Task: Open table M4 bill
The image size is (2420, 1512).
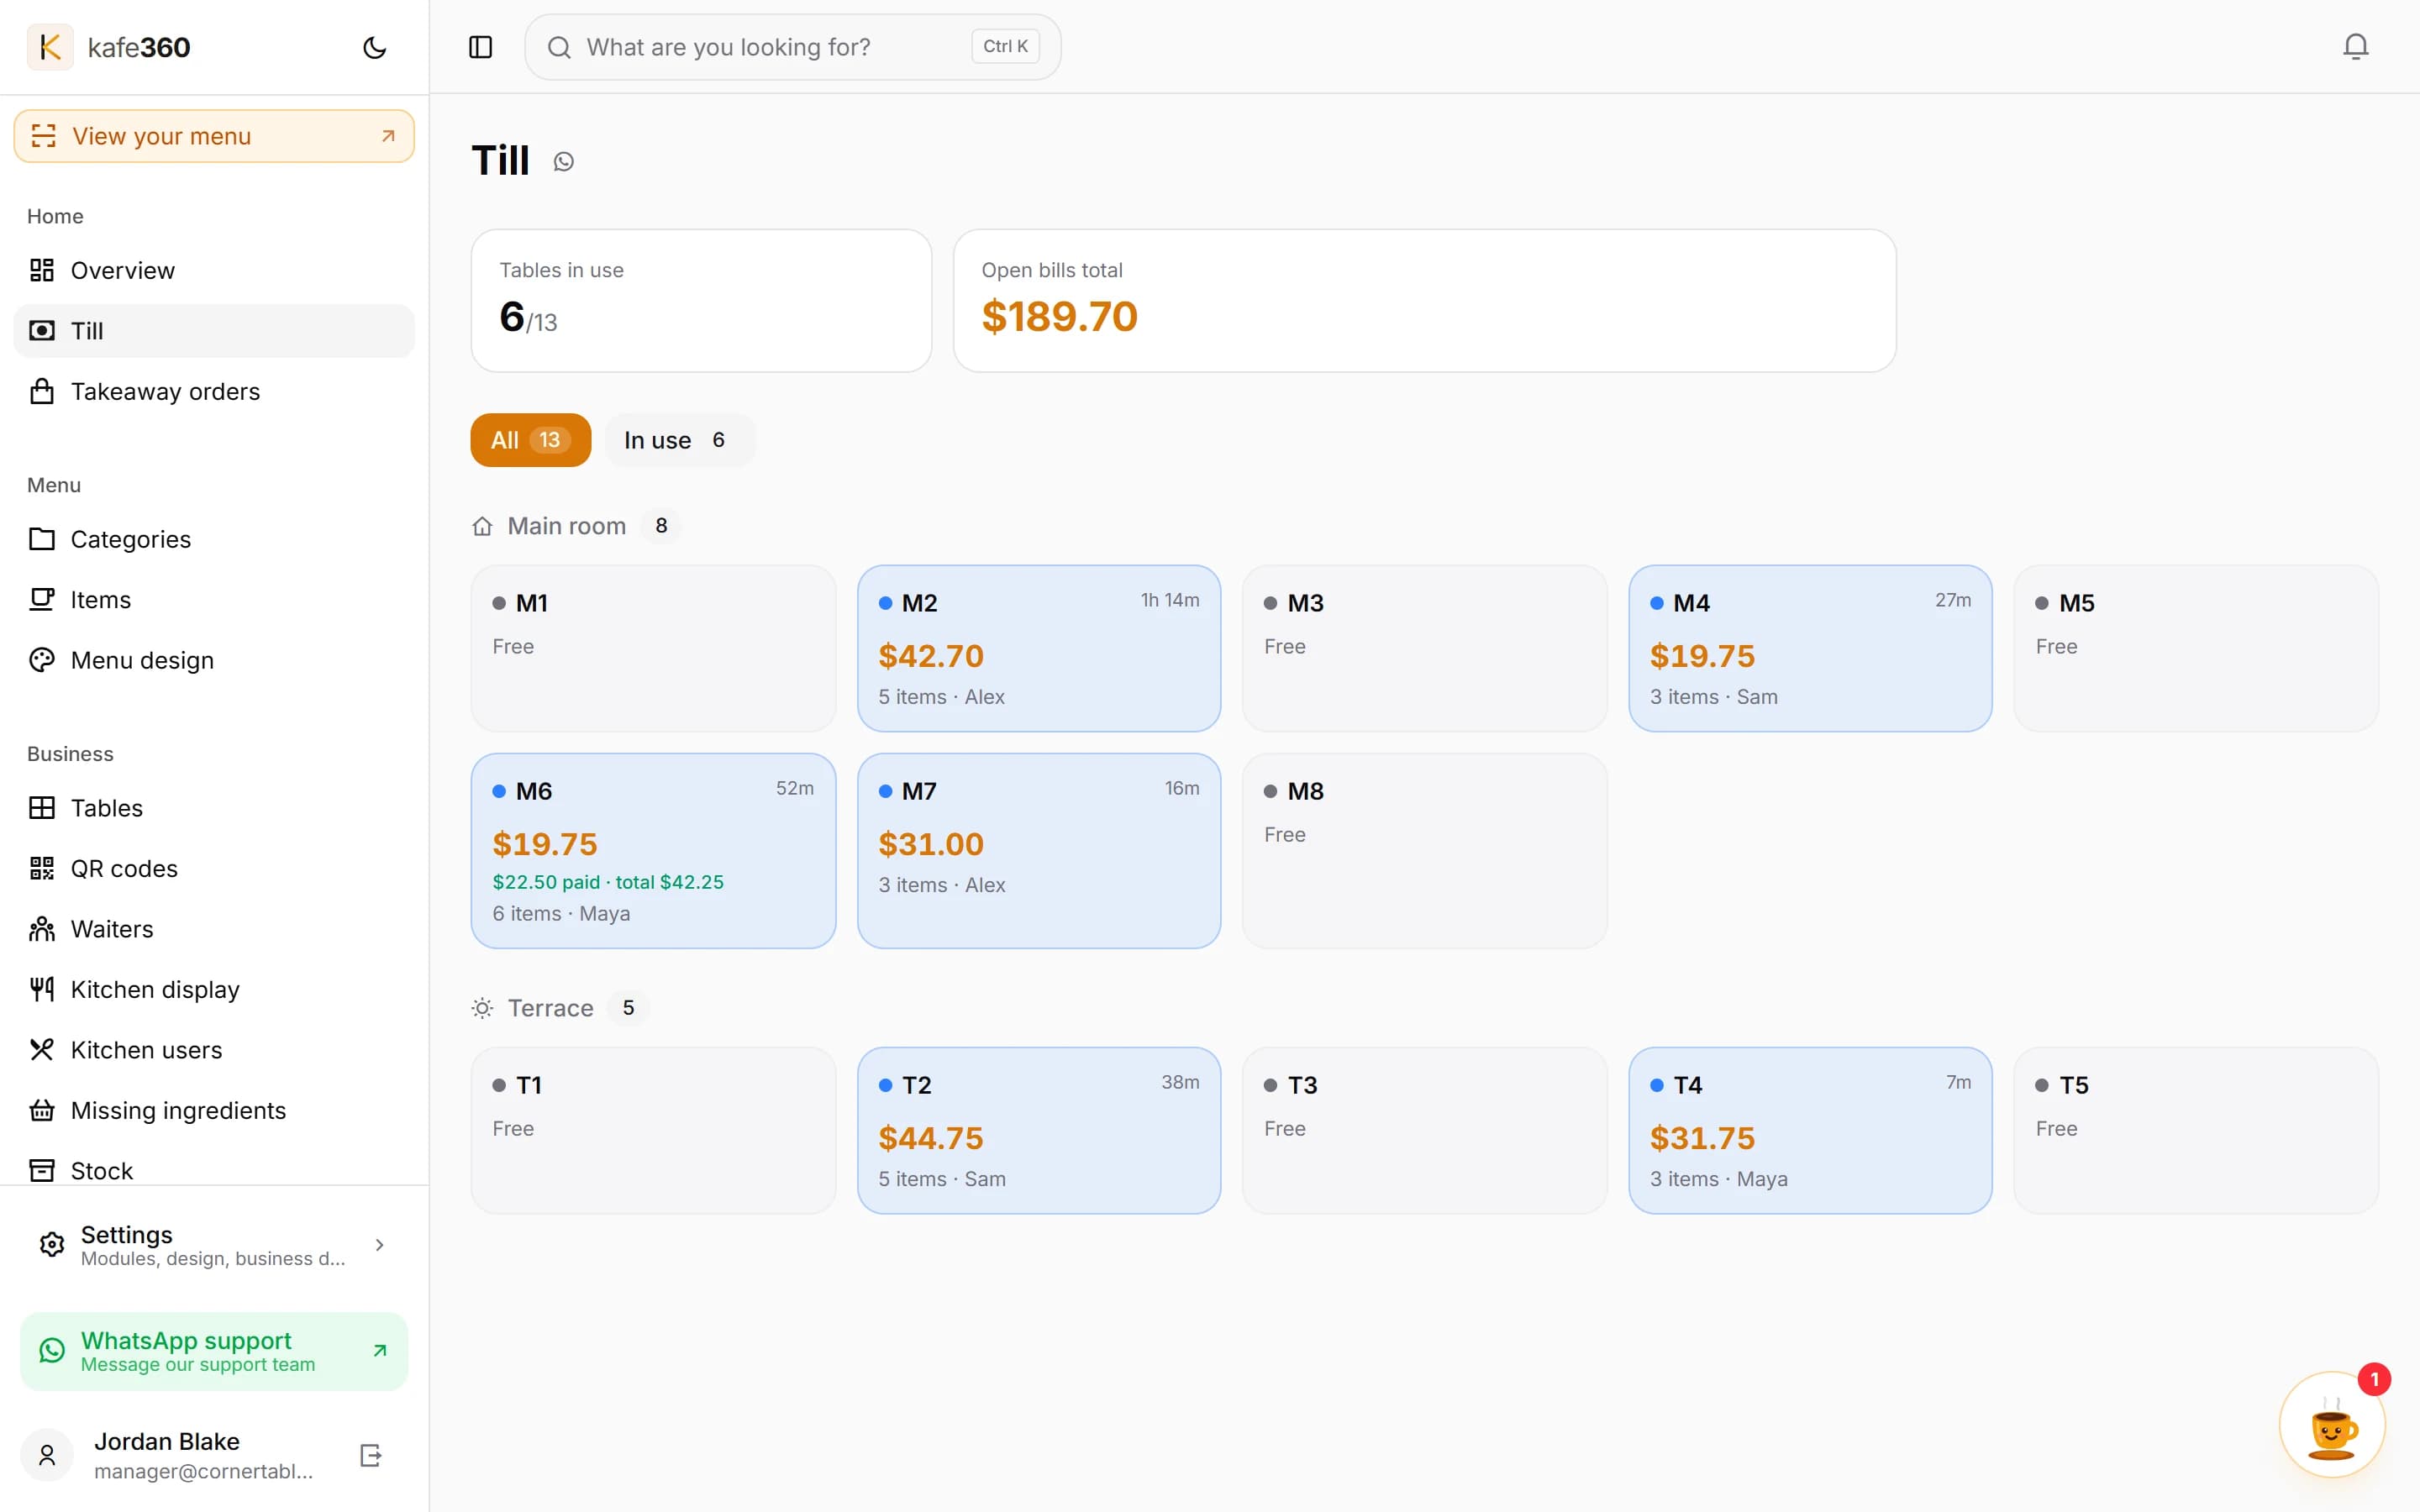Action: [1810, 648]
